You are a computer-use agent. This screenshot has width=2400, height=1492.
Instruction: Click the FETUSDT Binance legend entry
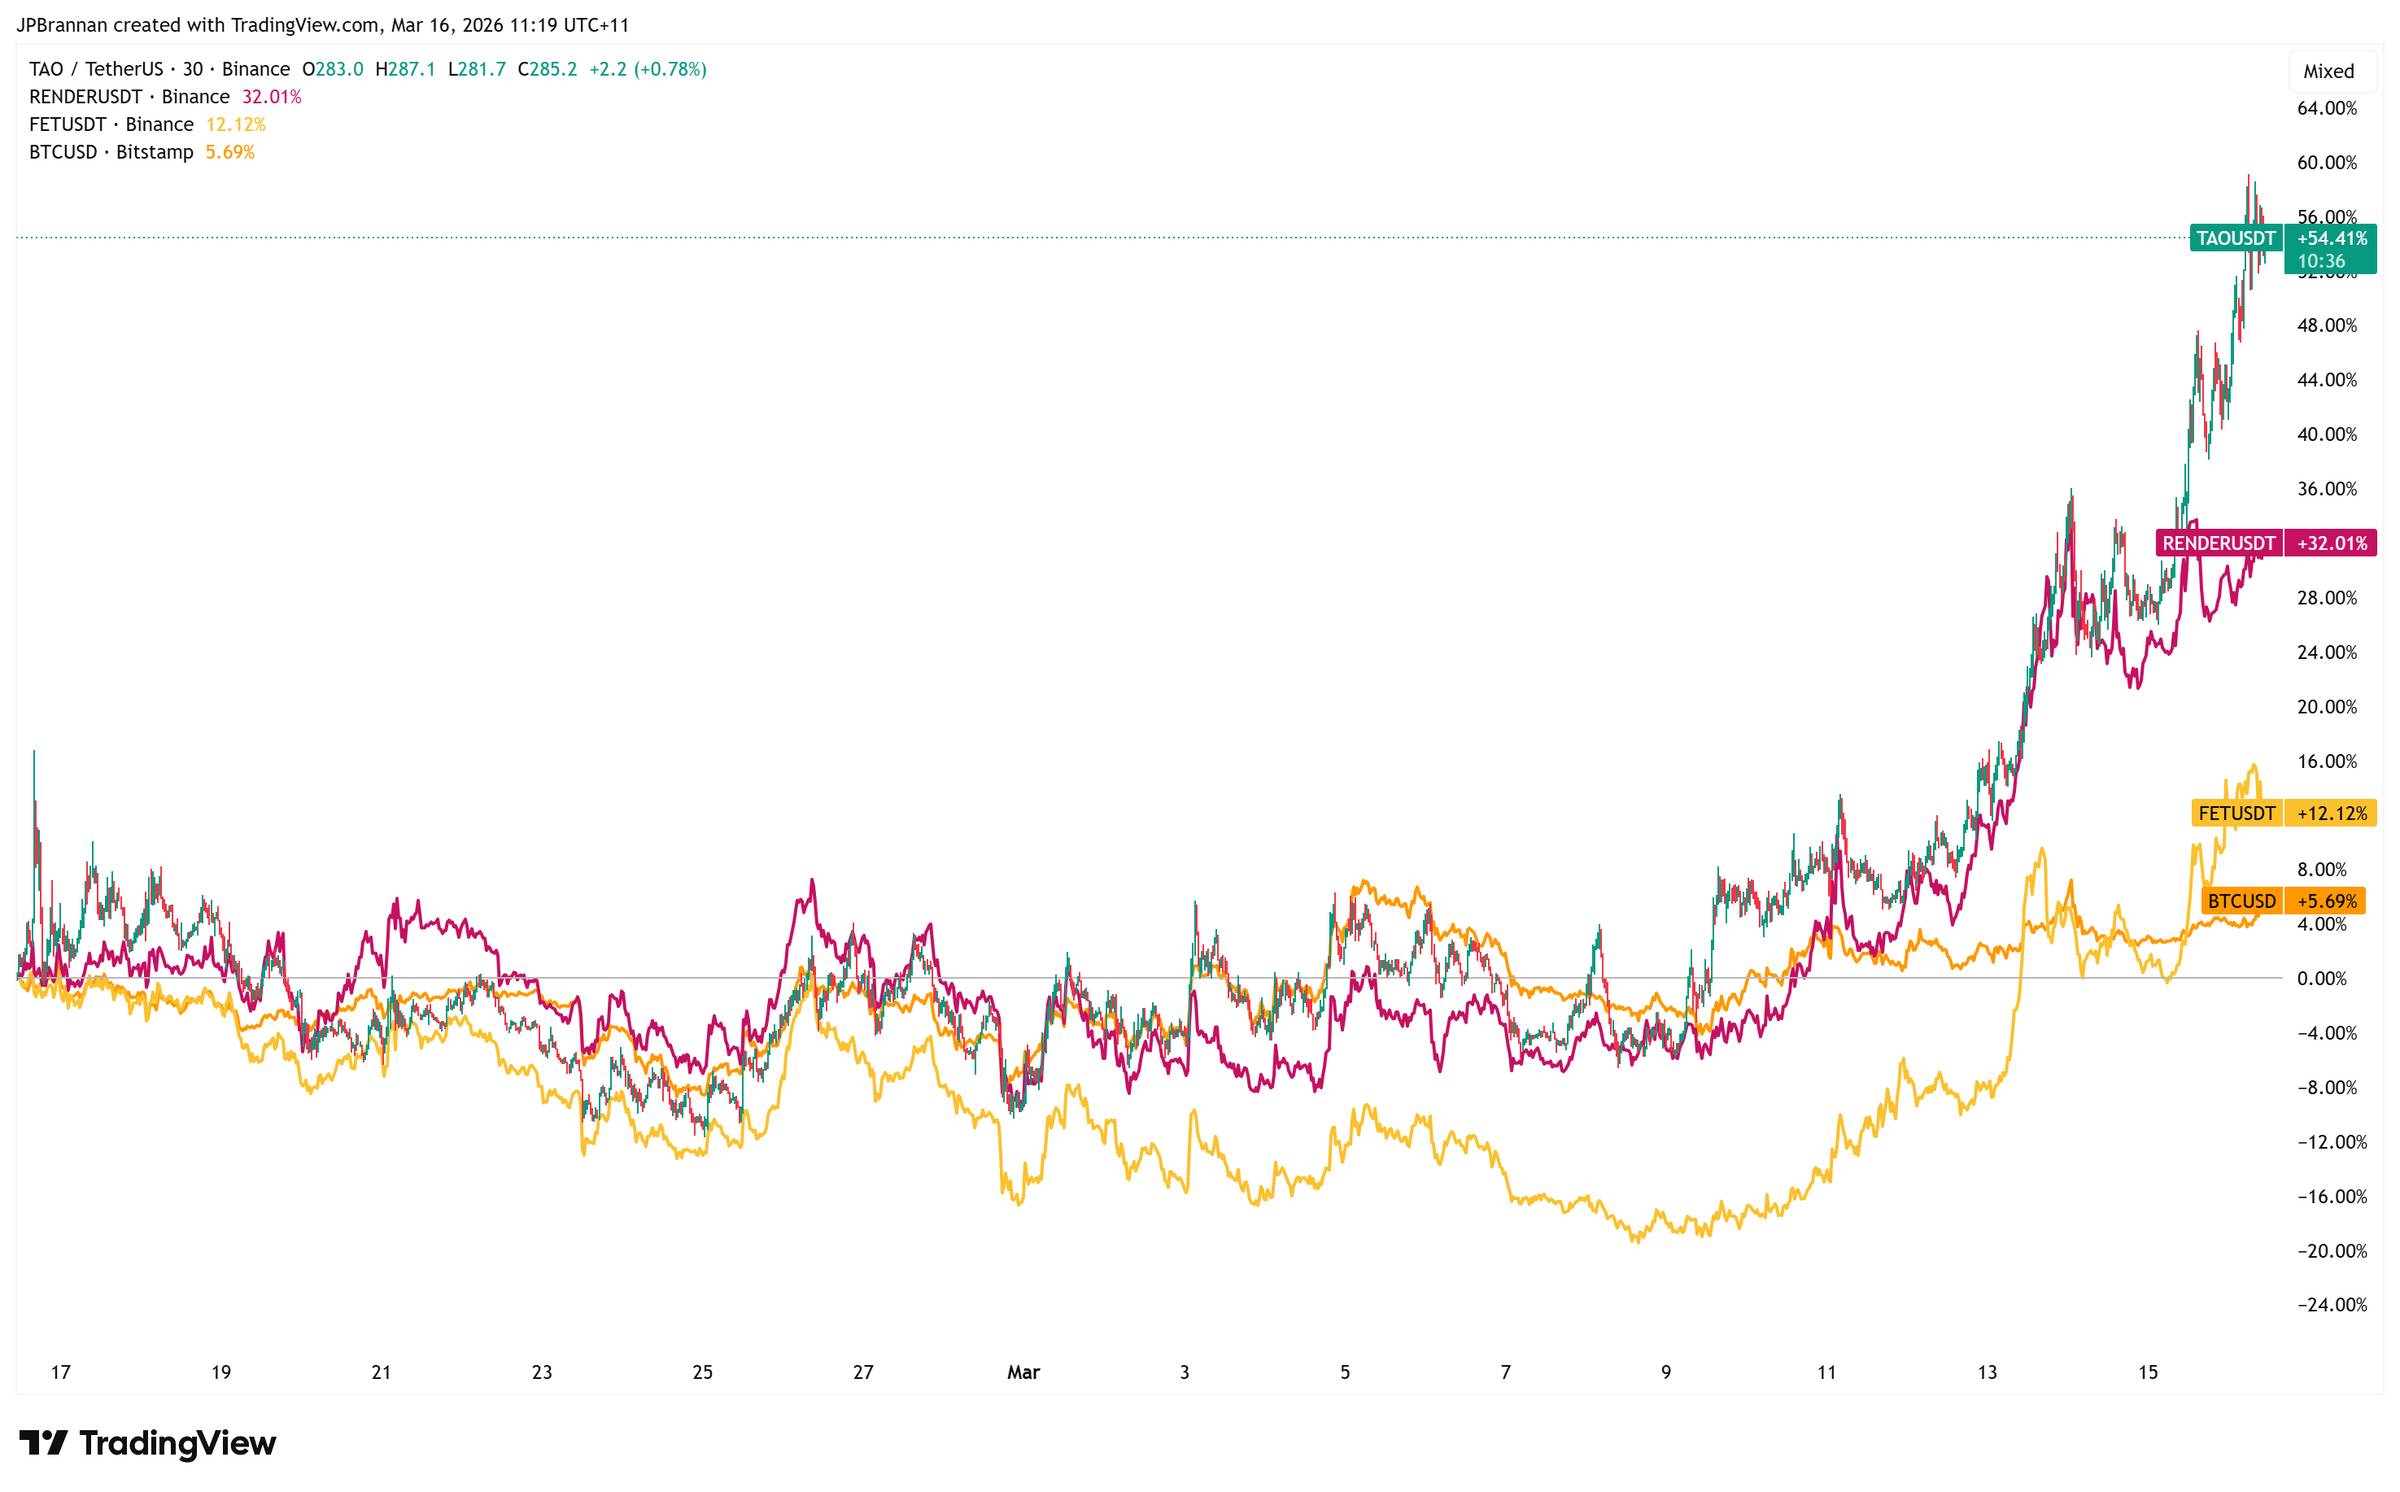[111, 124]
